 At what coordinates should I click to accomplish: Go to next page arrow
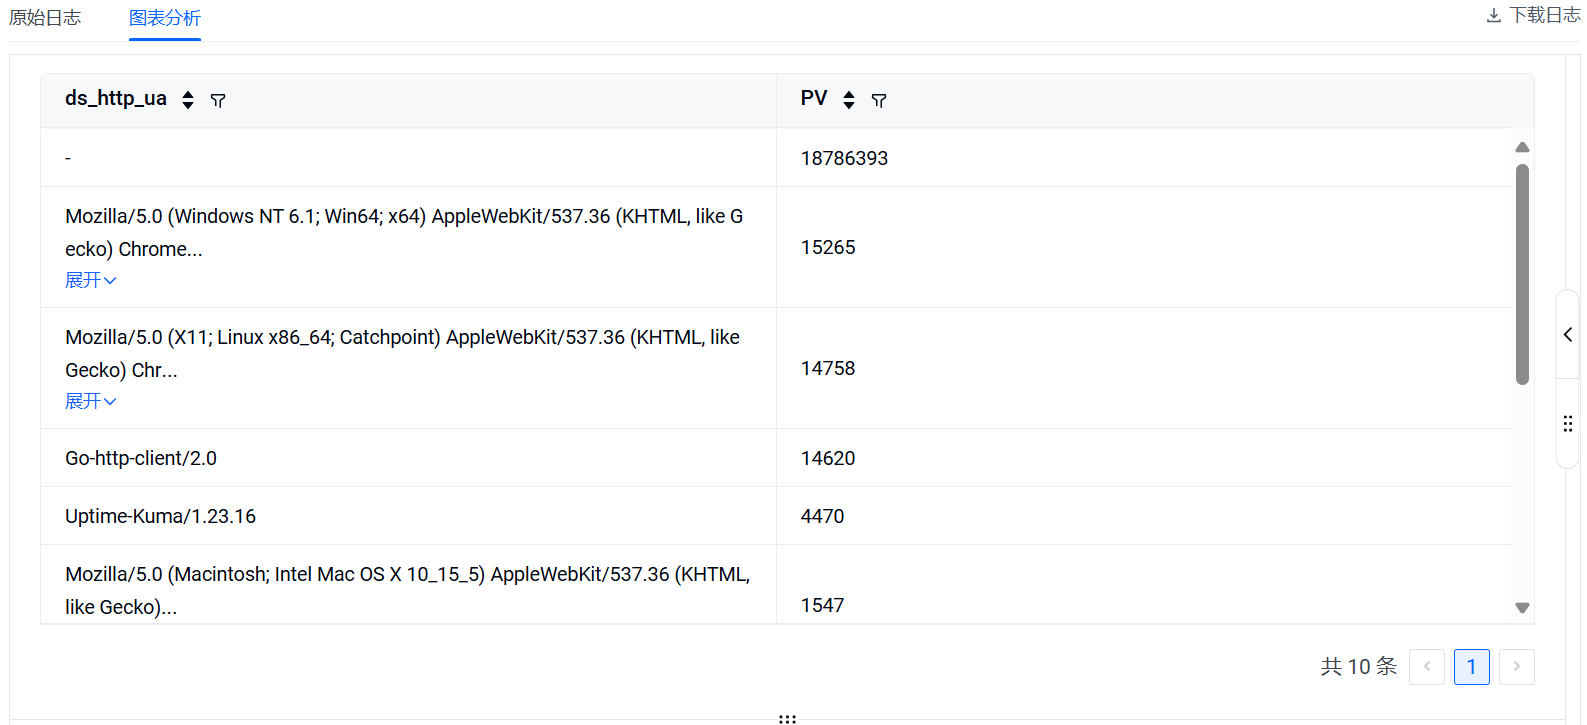1516,667
